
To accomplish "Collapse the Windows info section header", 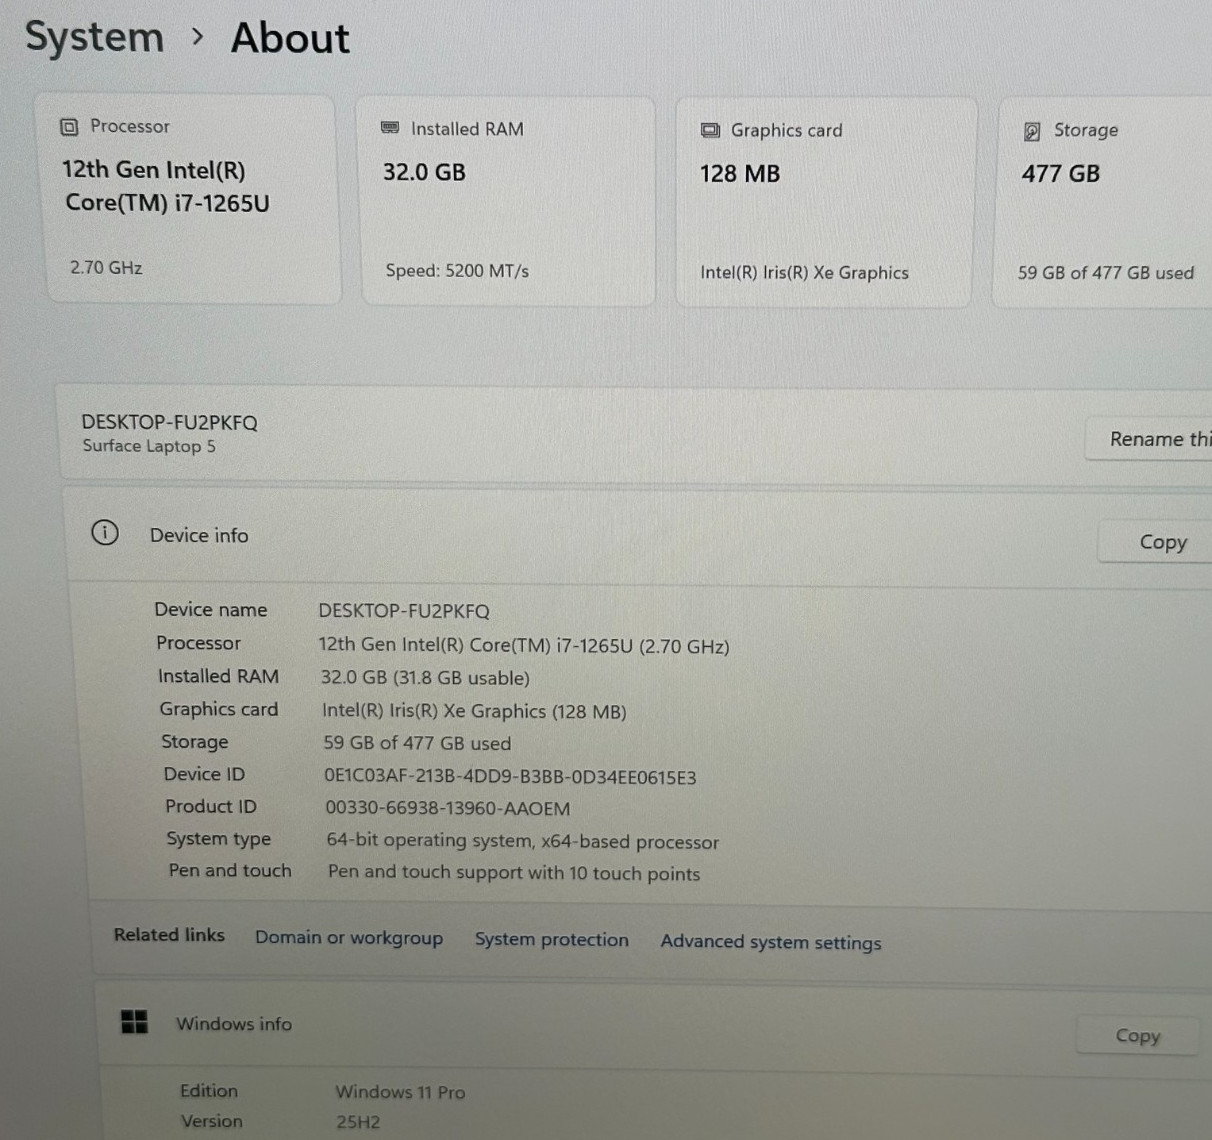I will [655, 1028].
